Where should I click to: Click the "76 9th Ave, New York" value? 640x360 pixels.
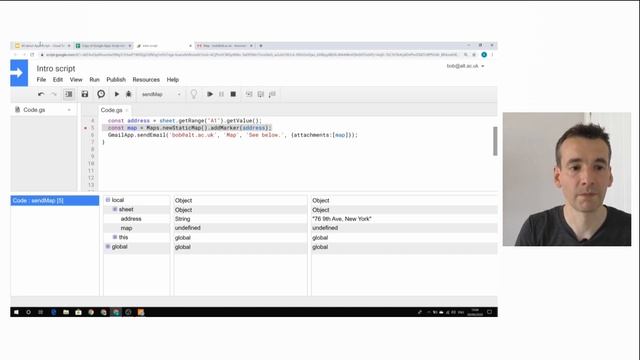[x=342, y=219]
